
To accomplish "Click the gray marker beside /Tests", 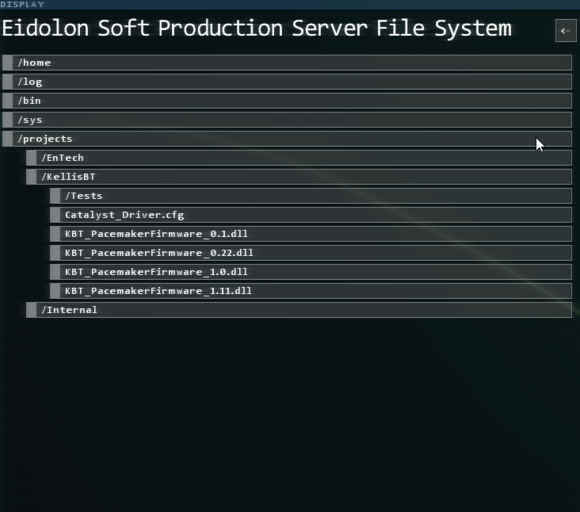I will pyautogui.click(x=55, y=196).
